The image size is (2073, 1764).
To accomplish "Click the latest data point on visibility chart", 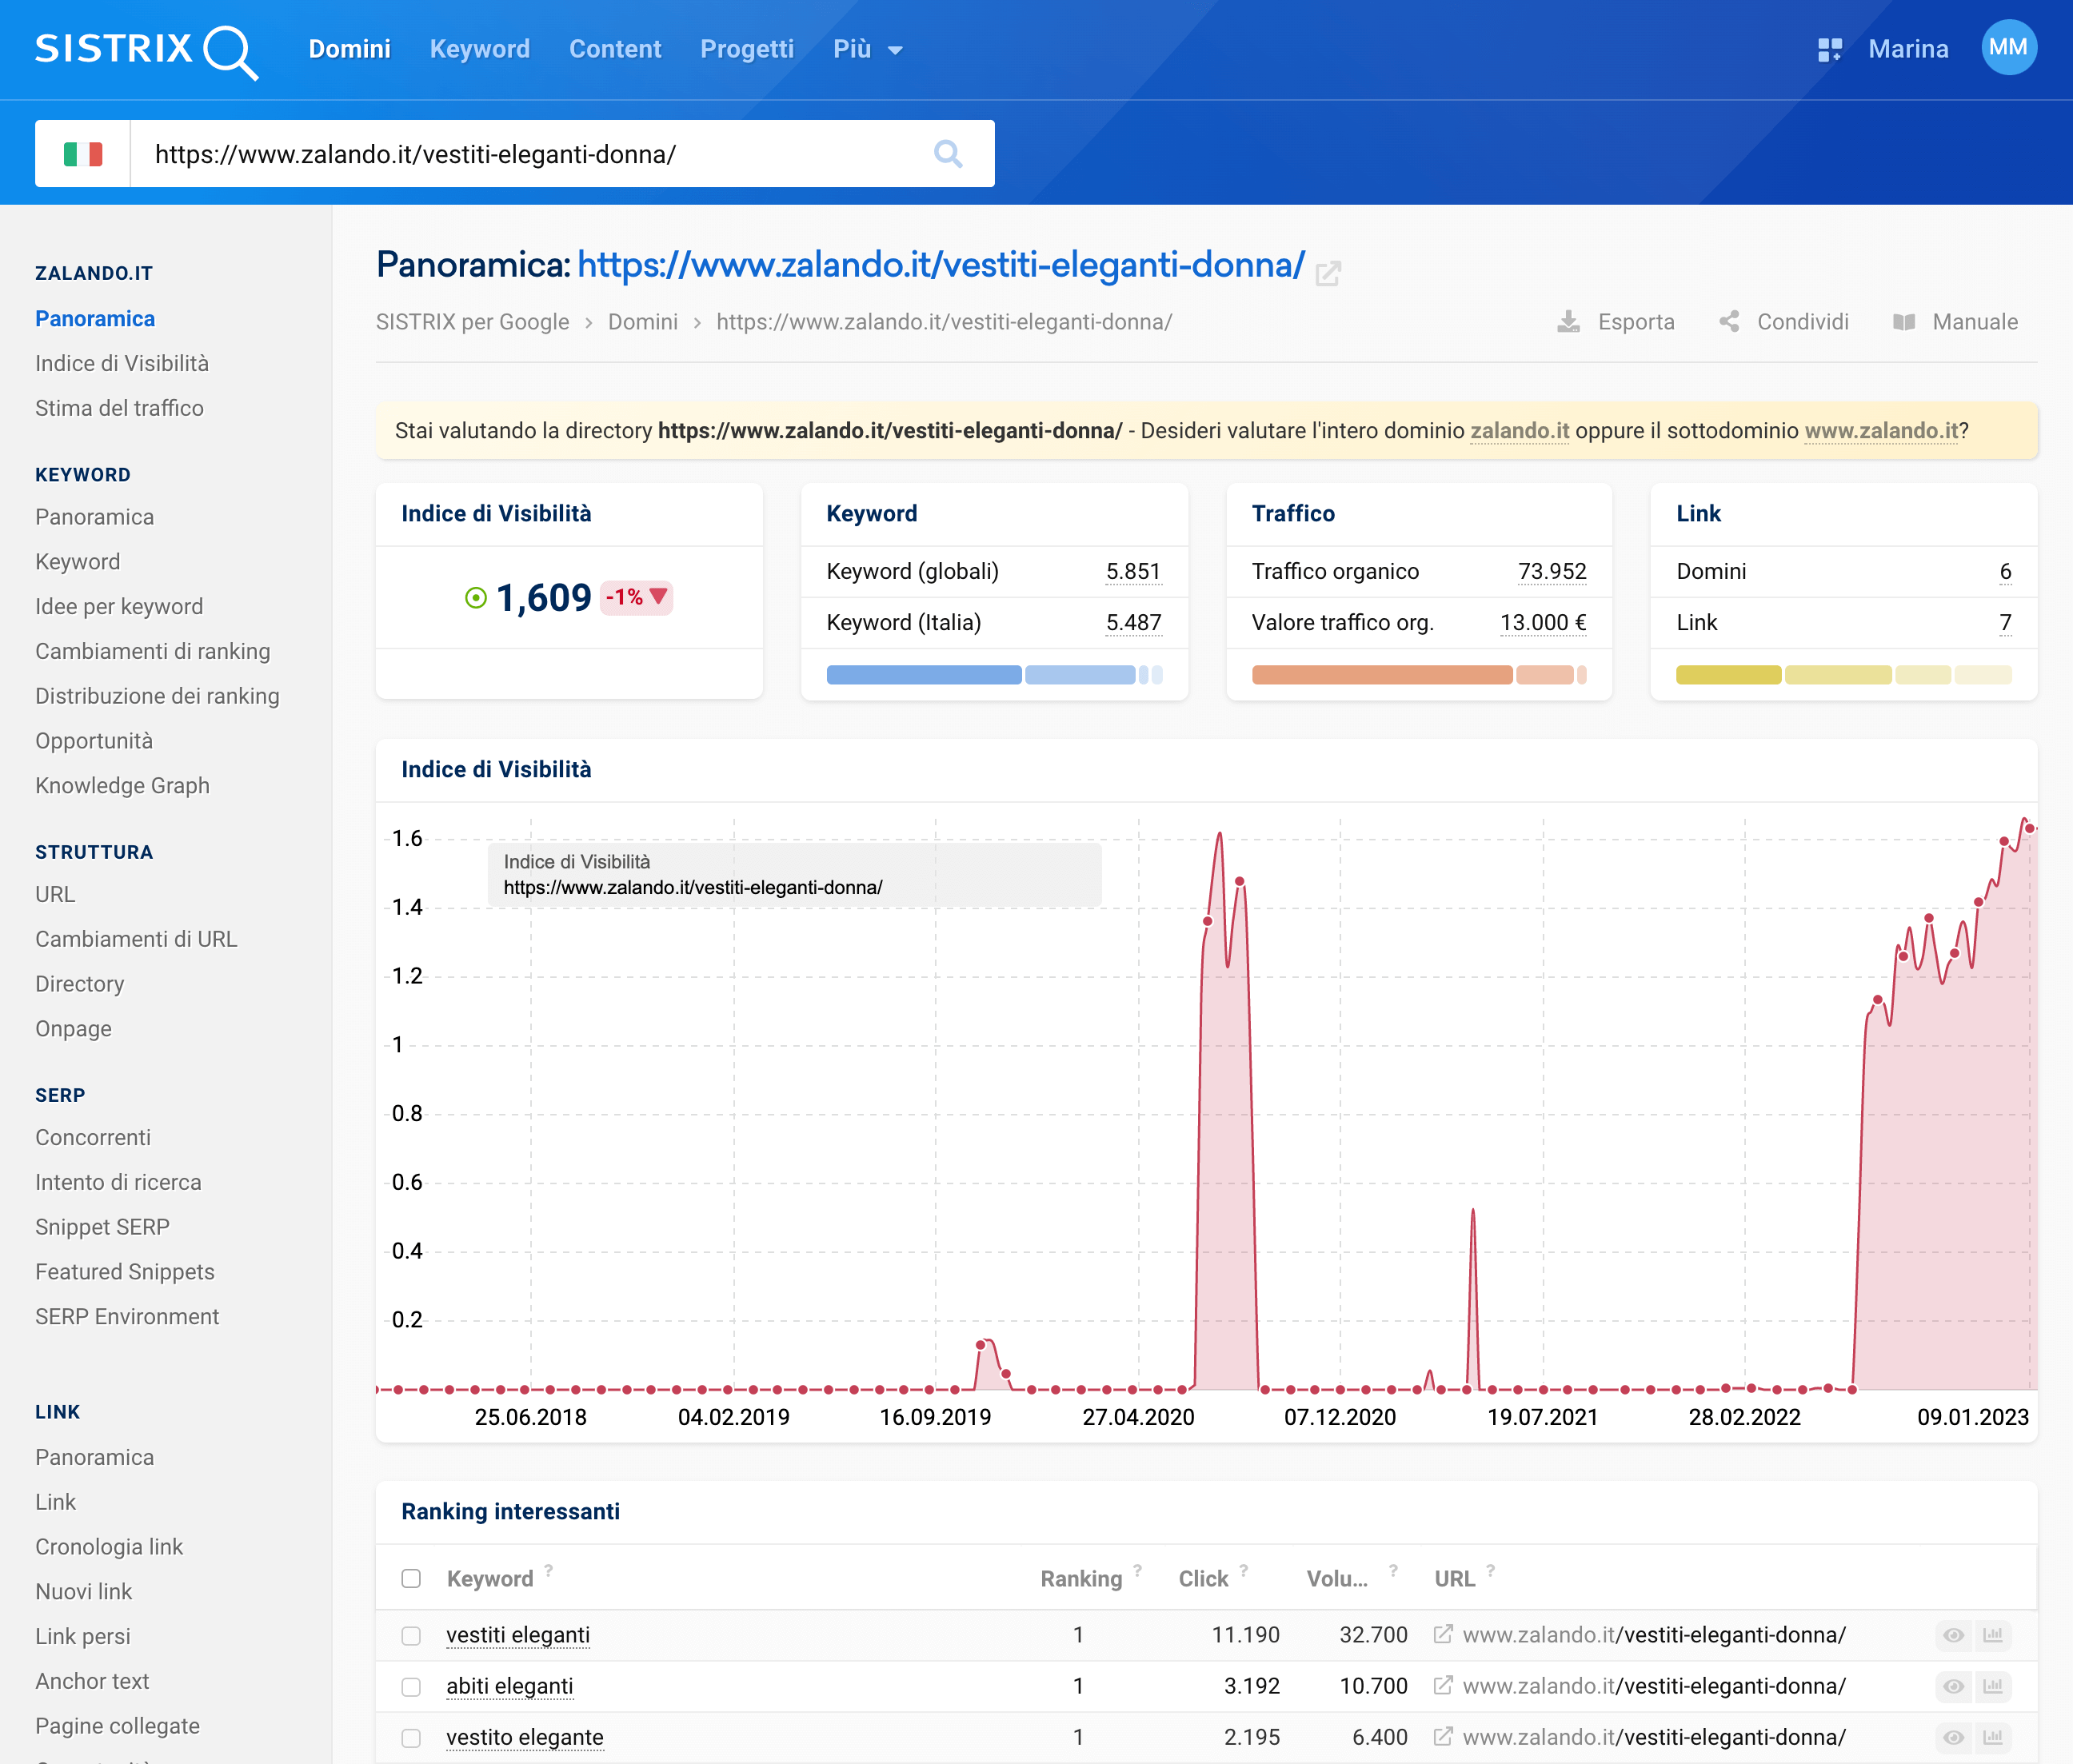I will [2029, 828].
